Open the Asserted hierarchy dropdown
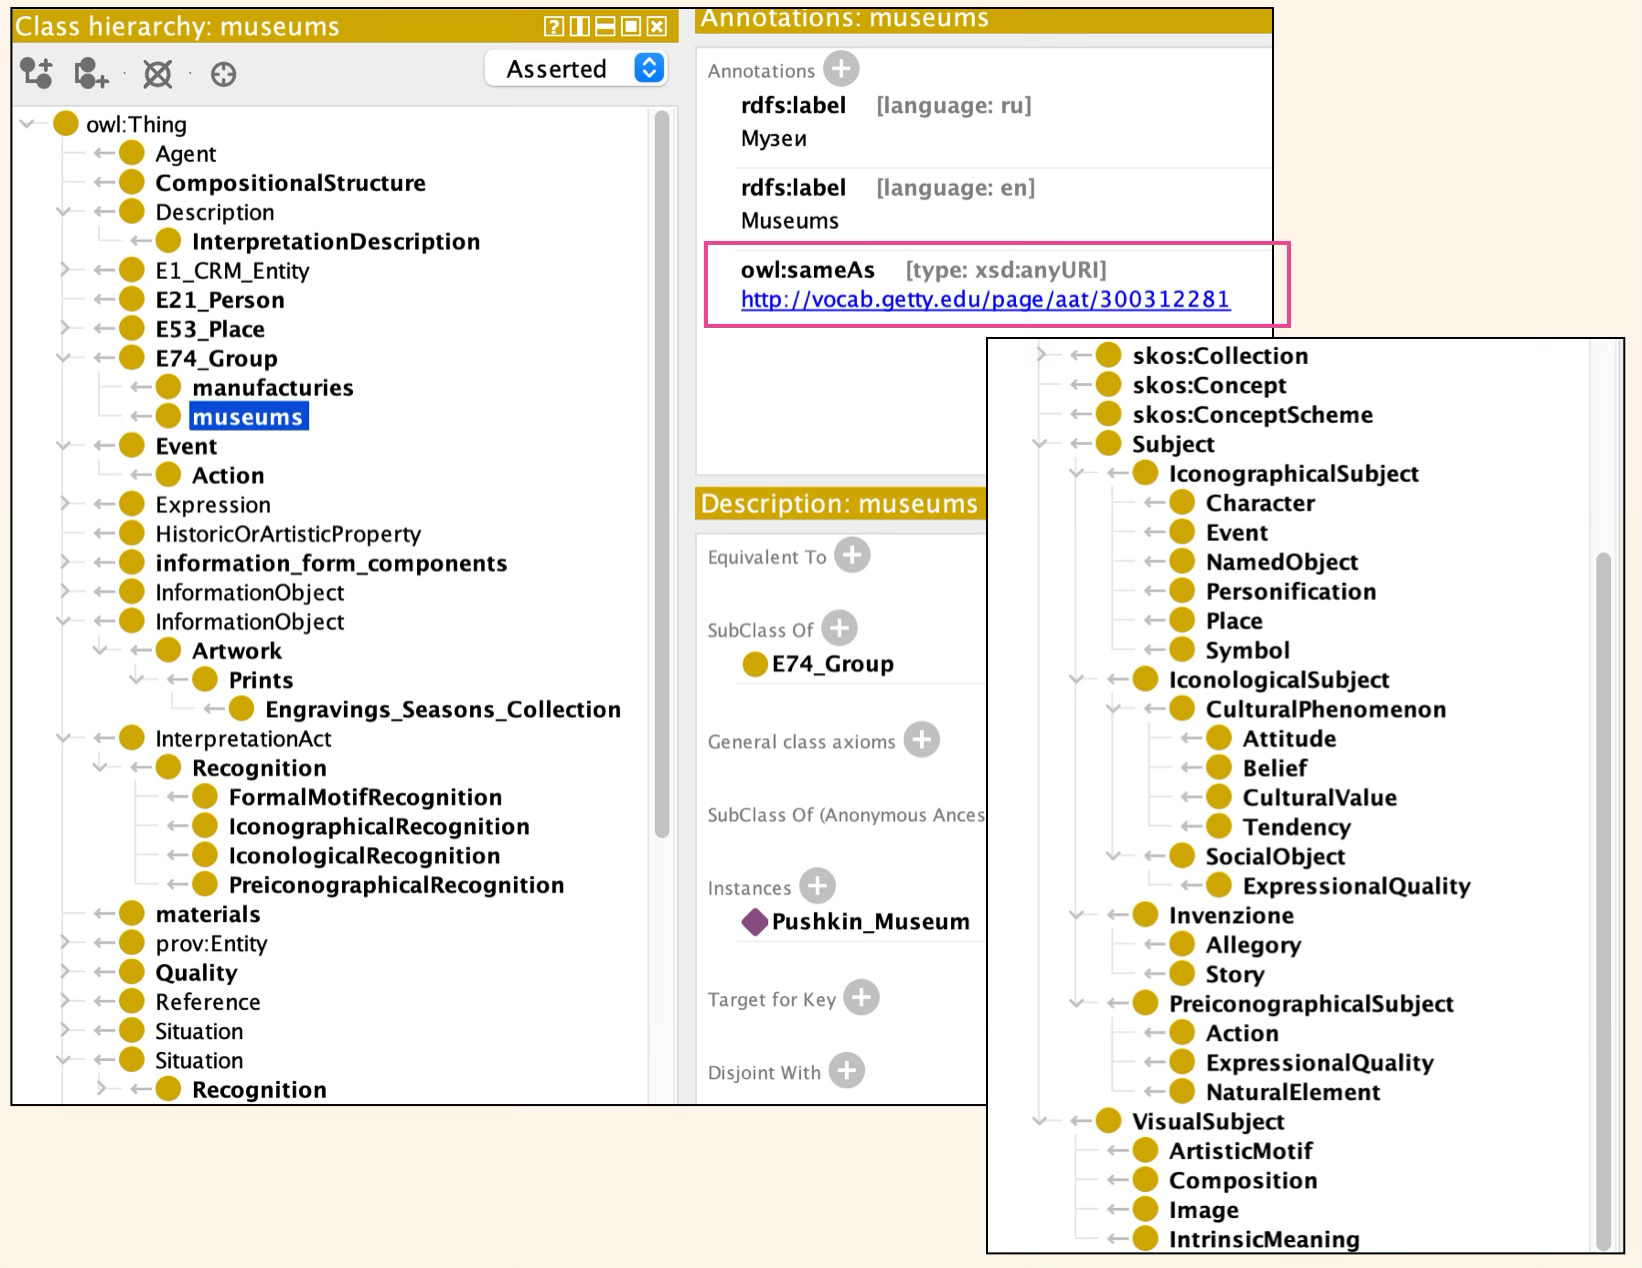The width and height of the screenshot is (1642, 1268). point(649,68)
